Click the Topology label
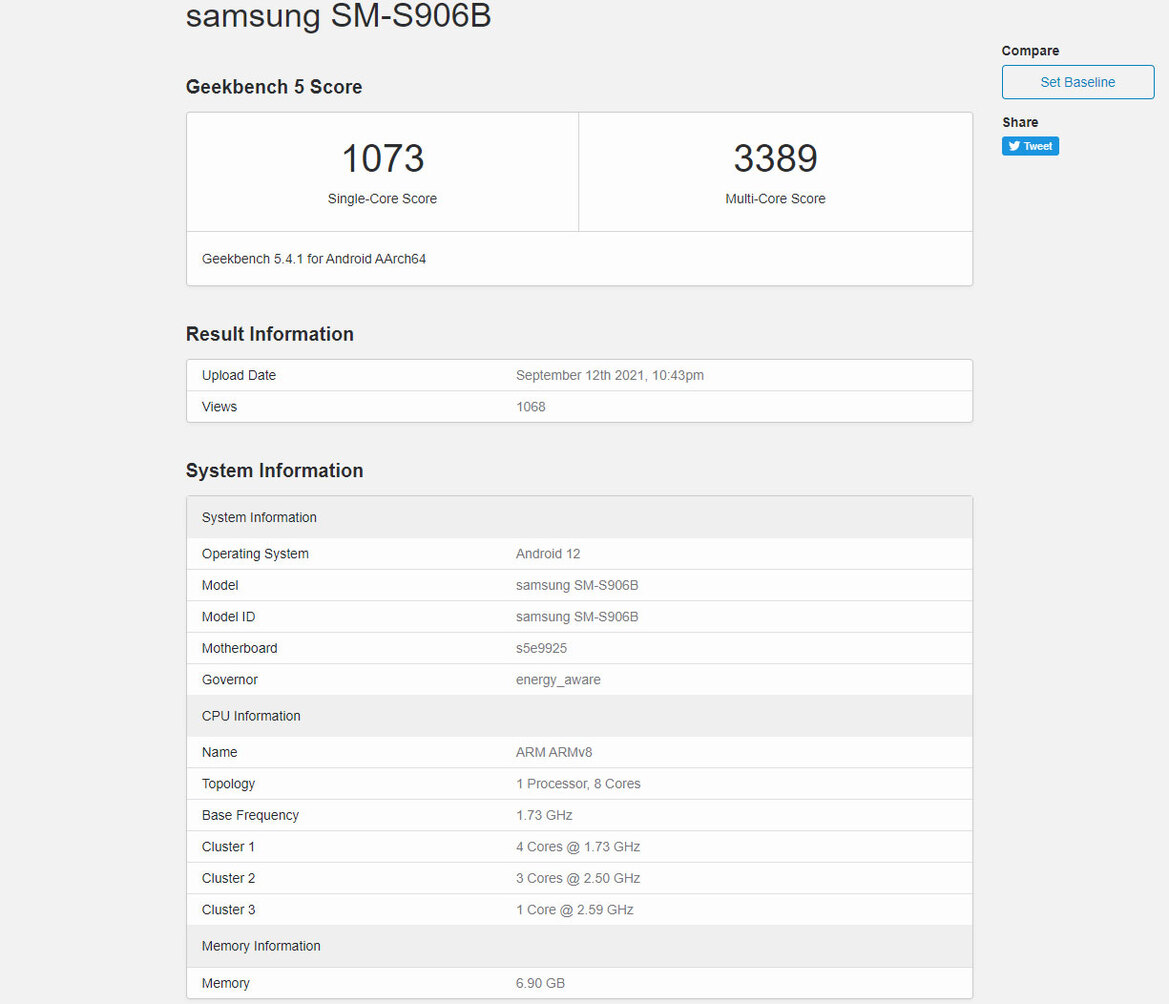Screen dimensions: 1169x1004 (228, 784)
